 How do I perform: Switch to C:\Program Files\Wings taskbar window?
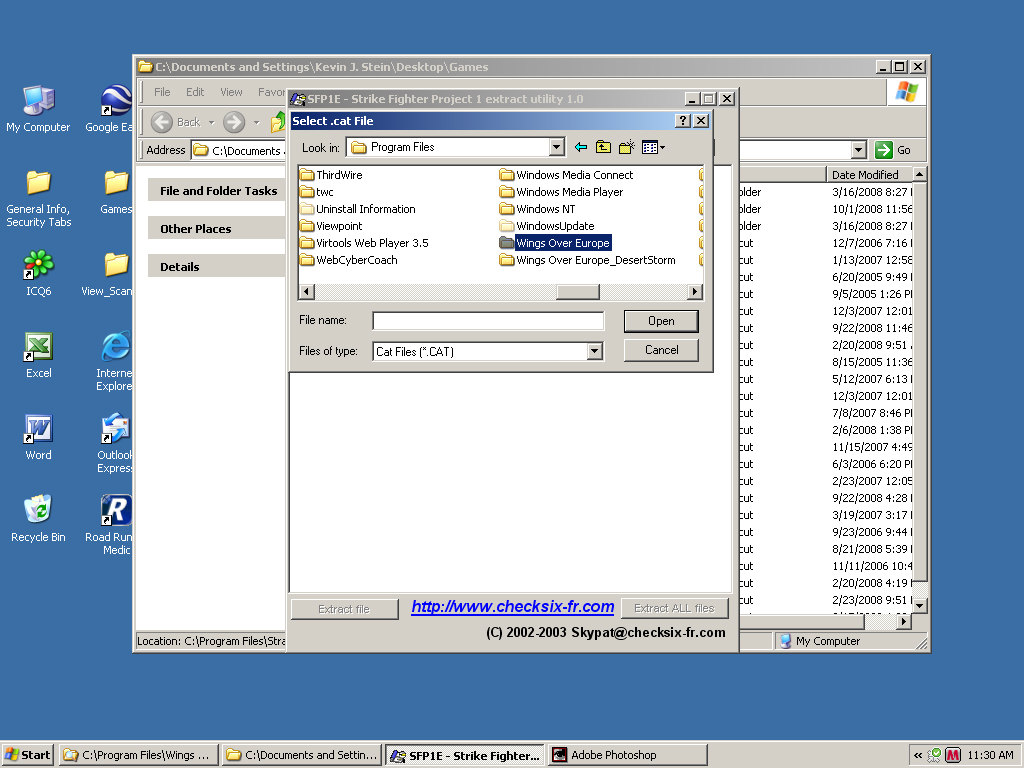(x=138, y=755)
